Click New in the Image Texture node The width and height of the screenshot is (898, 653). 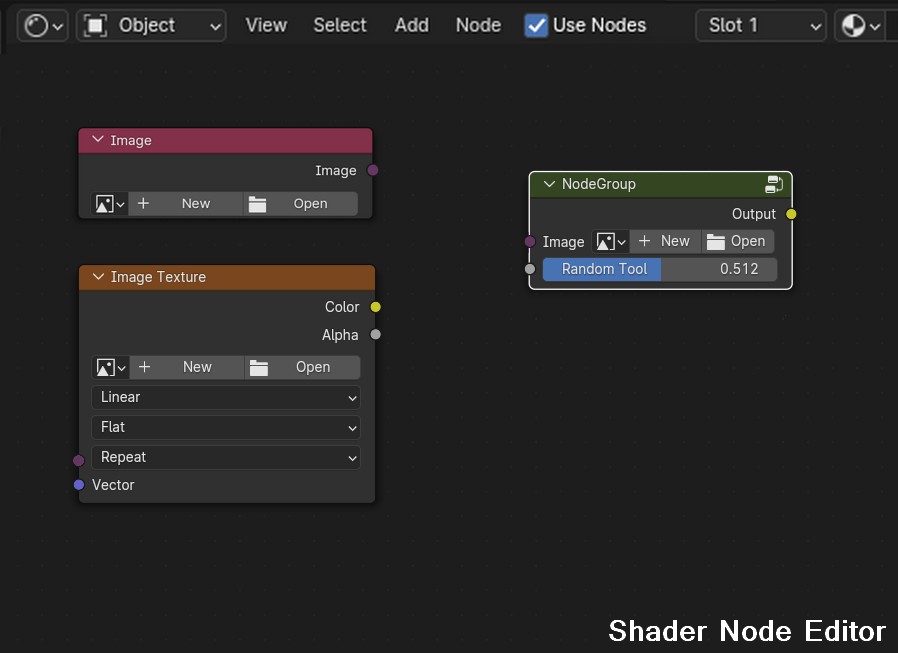187,367
